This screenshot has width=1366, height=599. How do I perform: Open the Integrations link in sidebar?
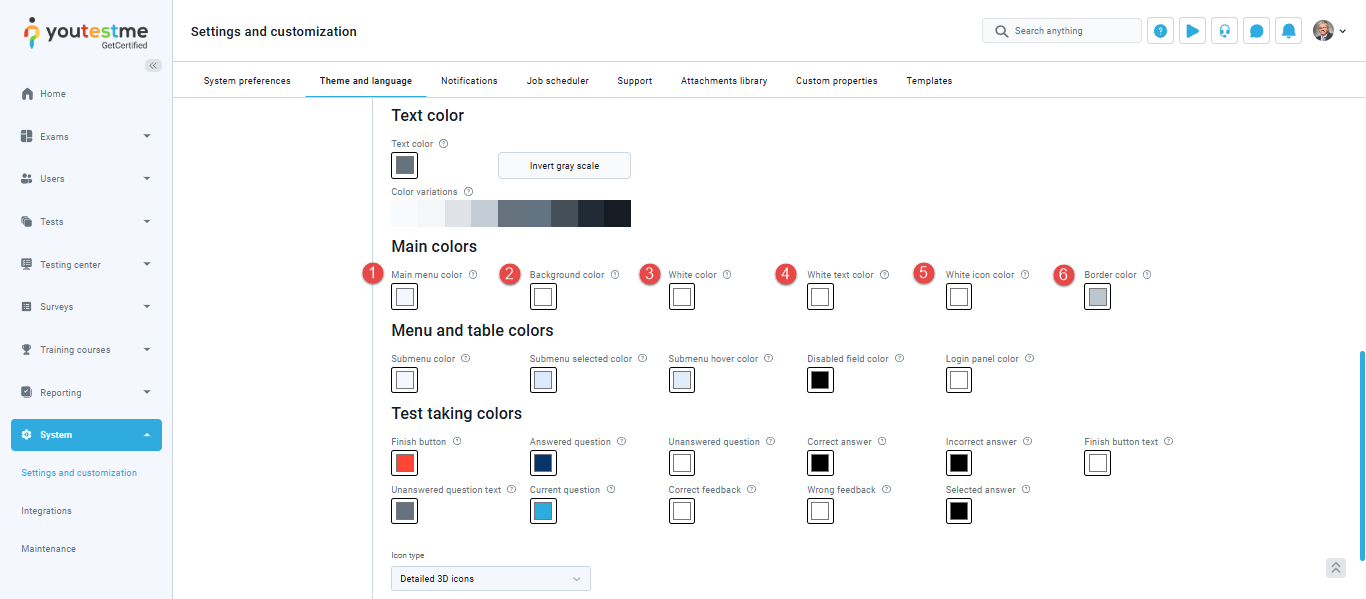(47, 511)
